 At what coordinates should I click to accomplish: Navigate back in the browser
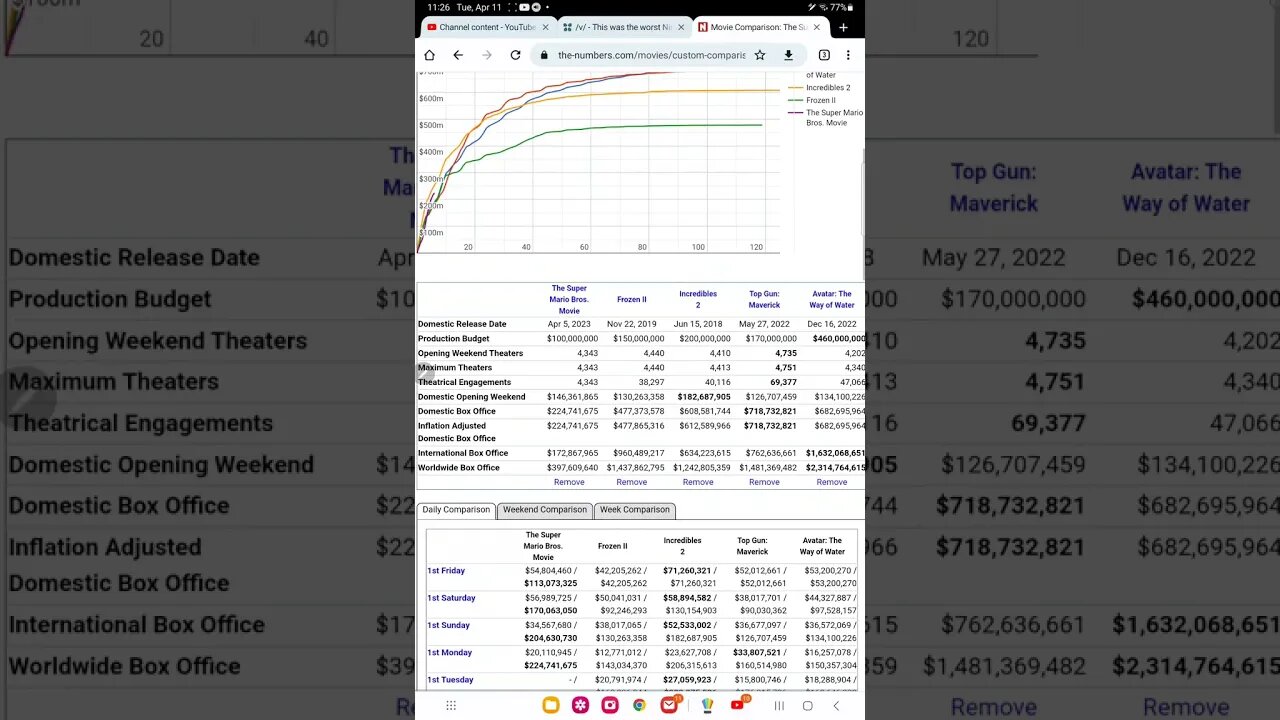coord(458,55)
